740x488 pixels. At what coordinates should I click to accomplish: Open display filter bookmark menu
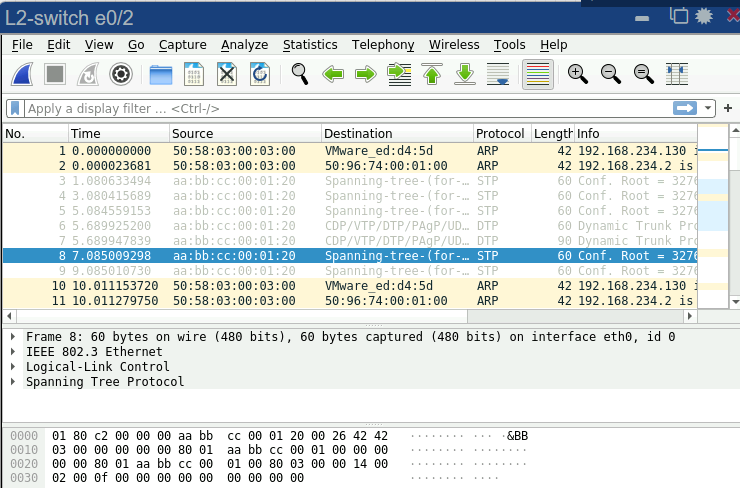[15, 109]
